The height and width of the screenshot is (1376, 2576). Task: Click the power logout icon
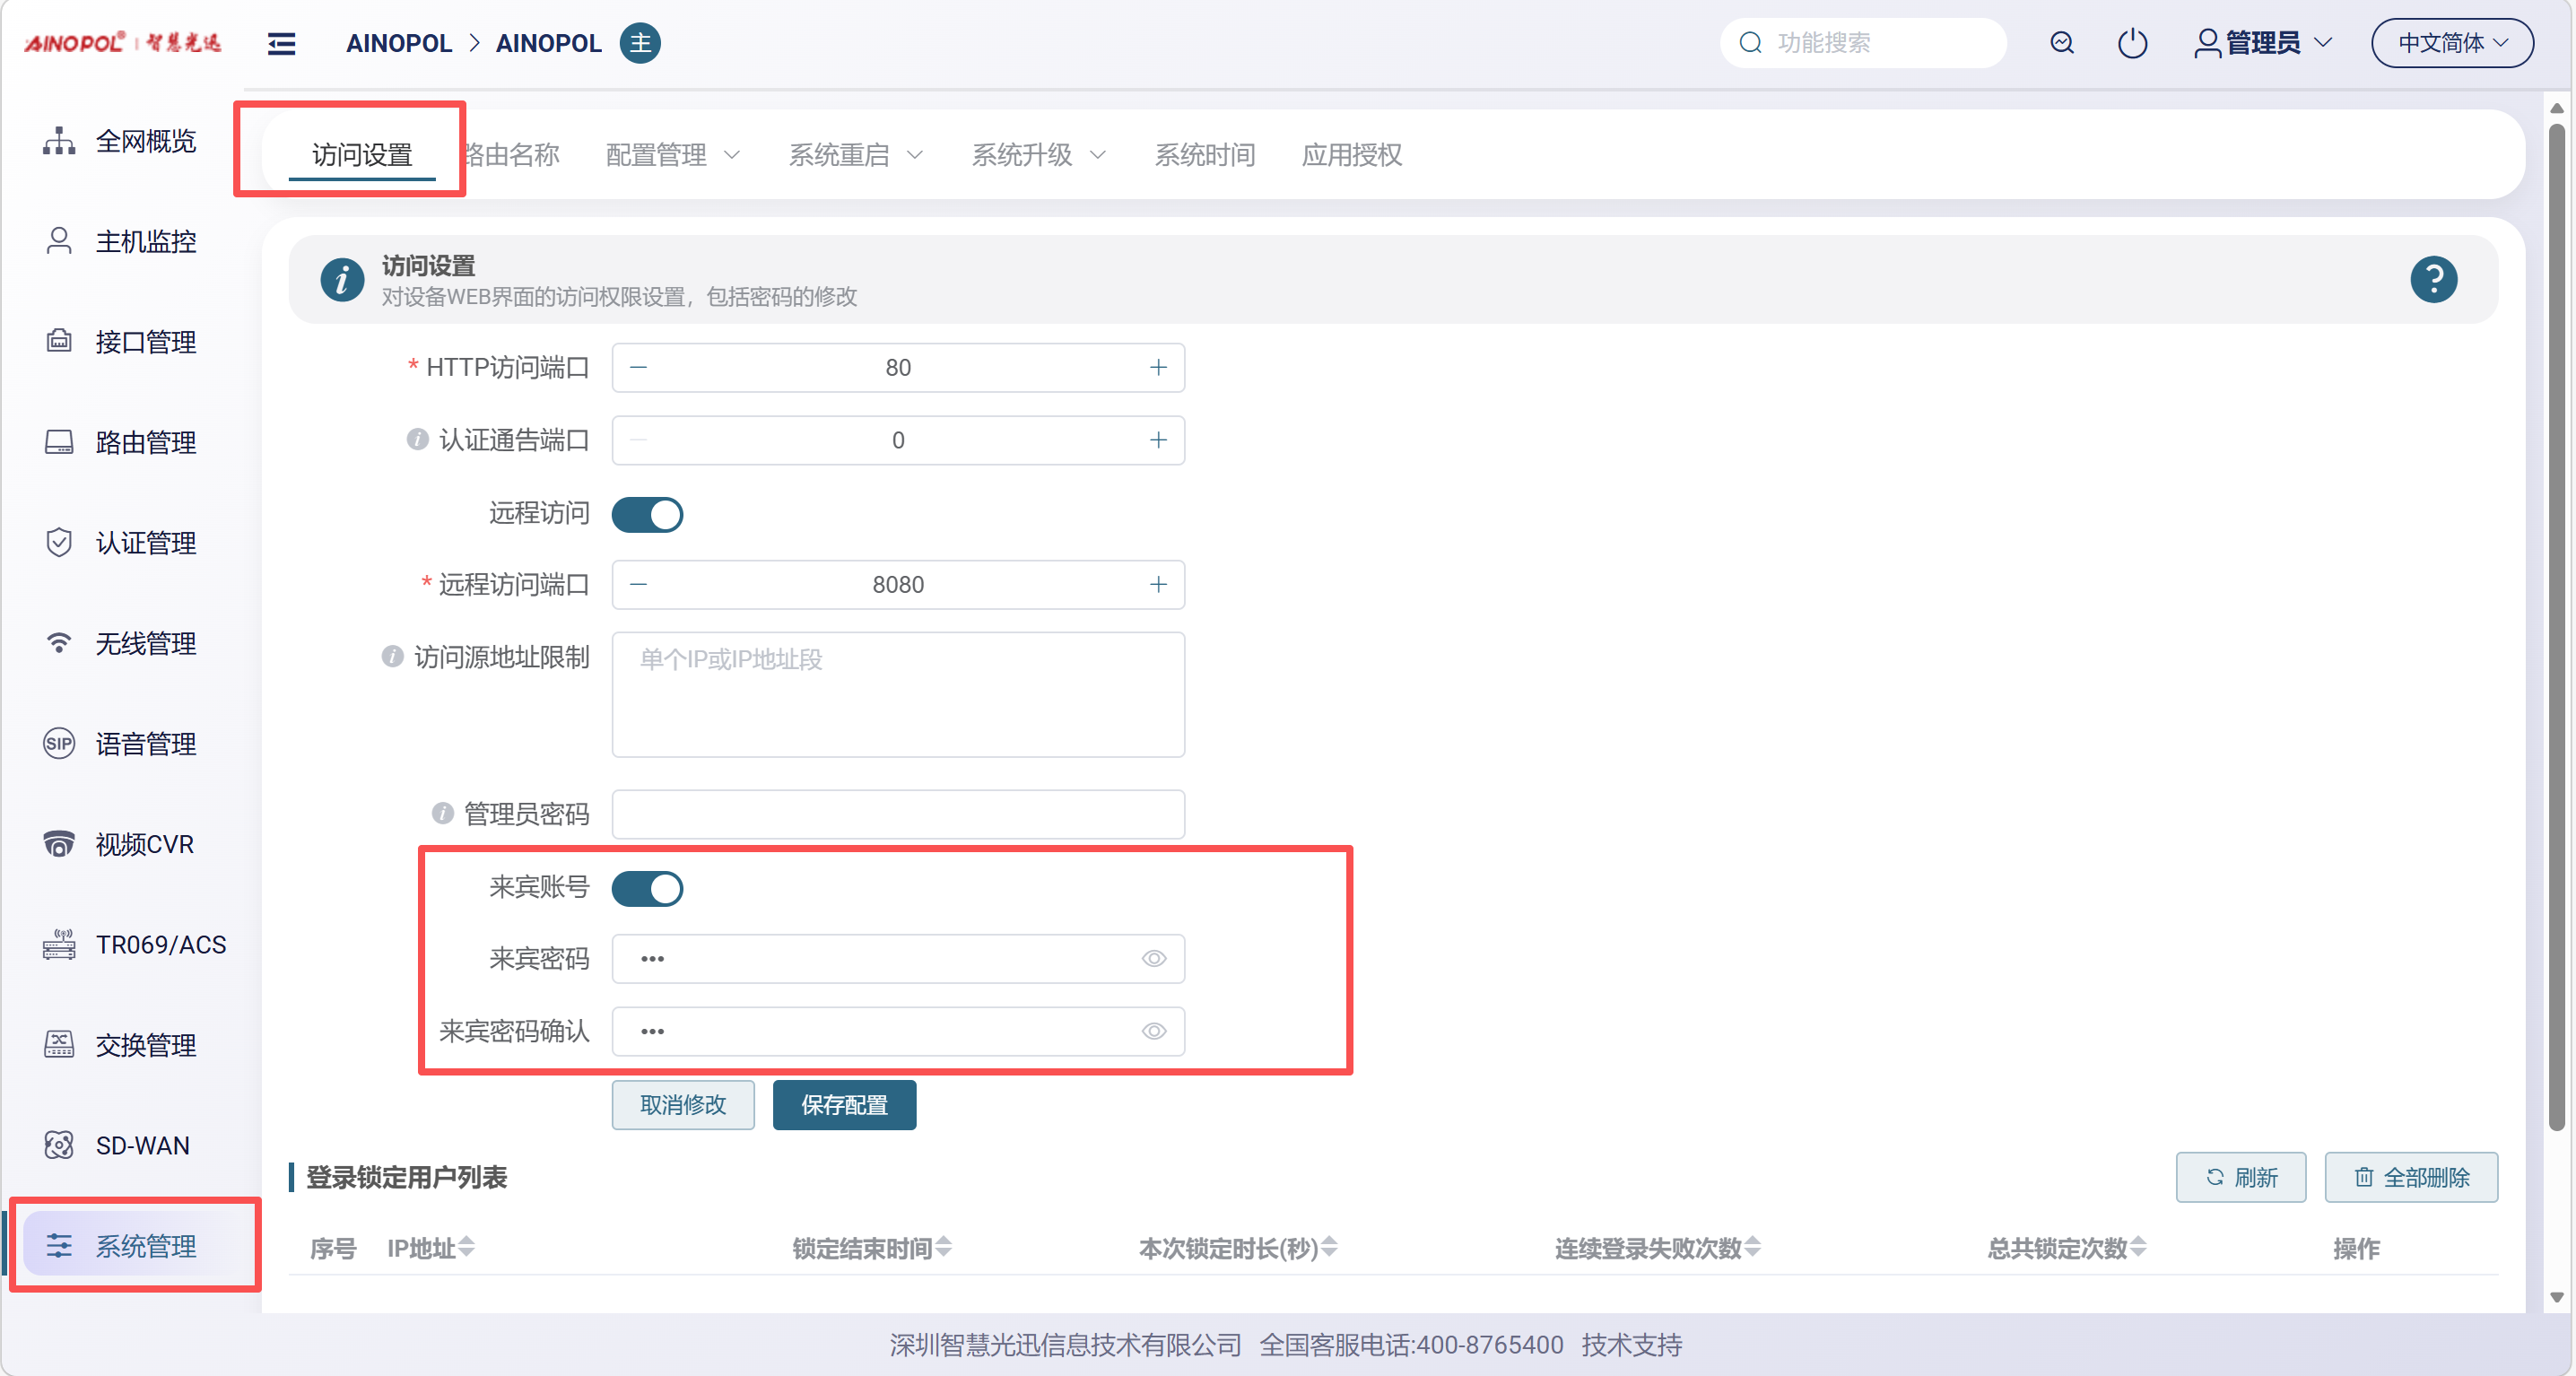tap(2132, 43)
